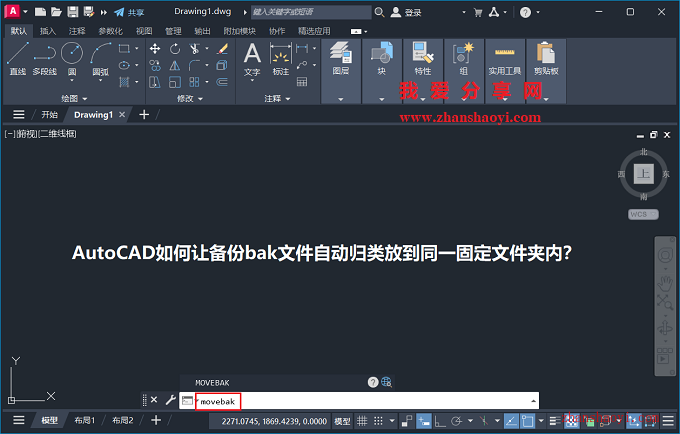Toggle ortho mode in status bar
This screenshot has width=680, height=434.
click(x=440, y=421)
